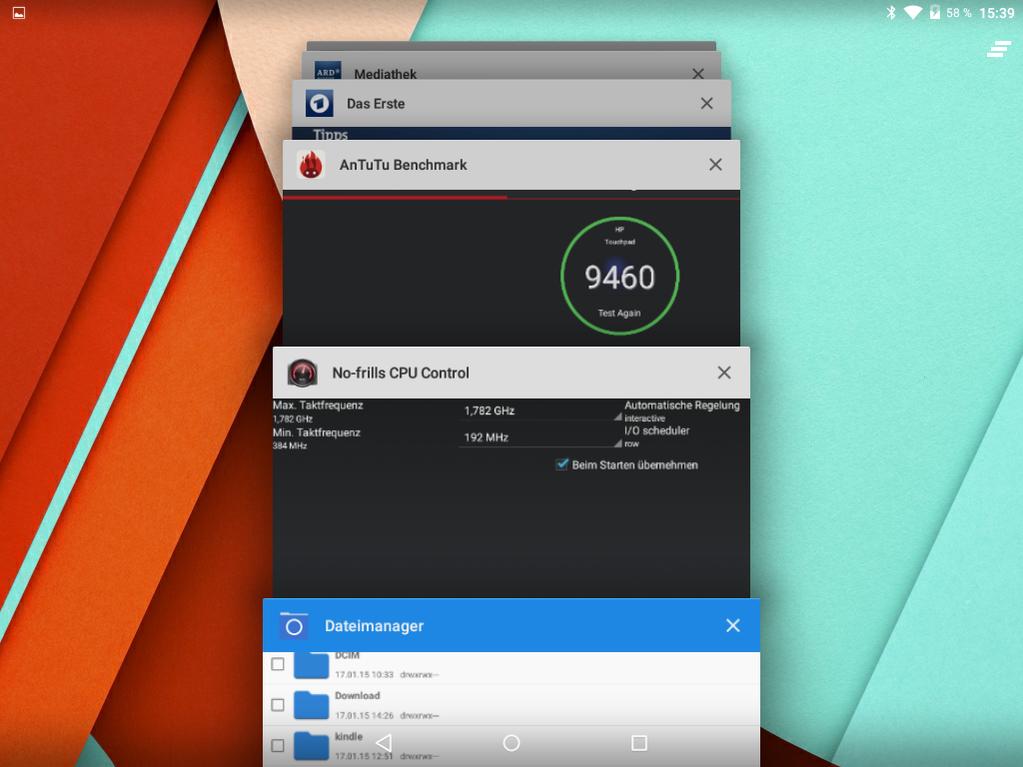Tap the 9460 benchmark score
Viewport: 1023px width, 767px height.
619,277
